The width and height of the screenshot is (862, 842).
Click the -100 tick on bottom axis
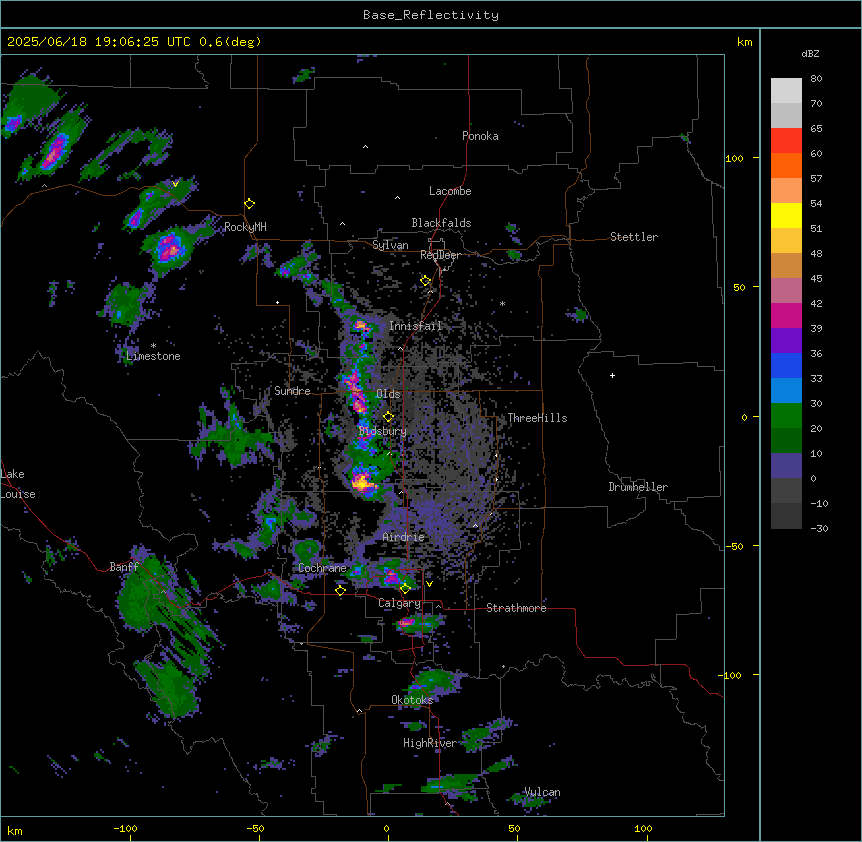pyautogui.click(x=125, y=828)
